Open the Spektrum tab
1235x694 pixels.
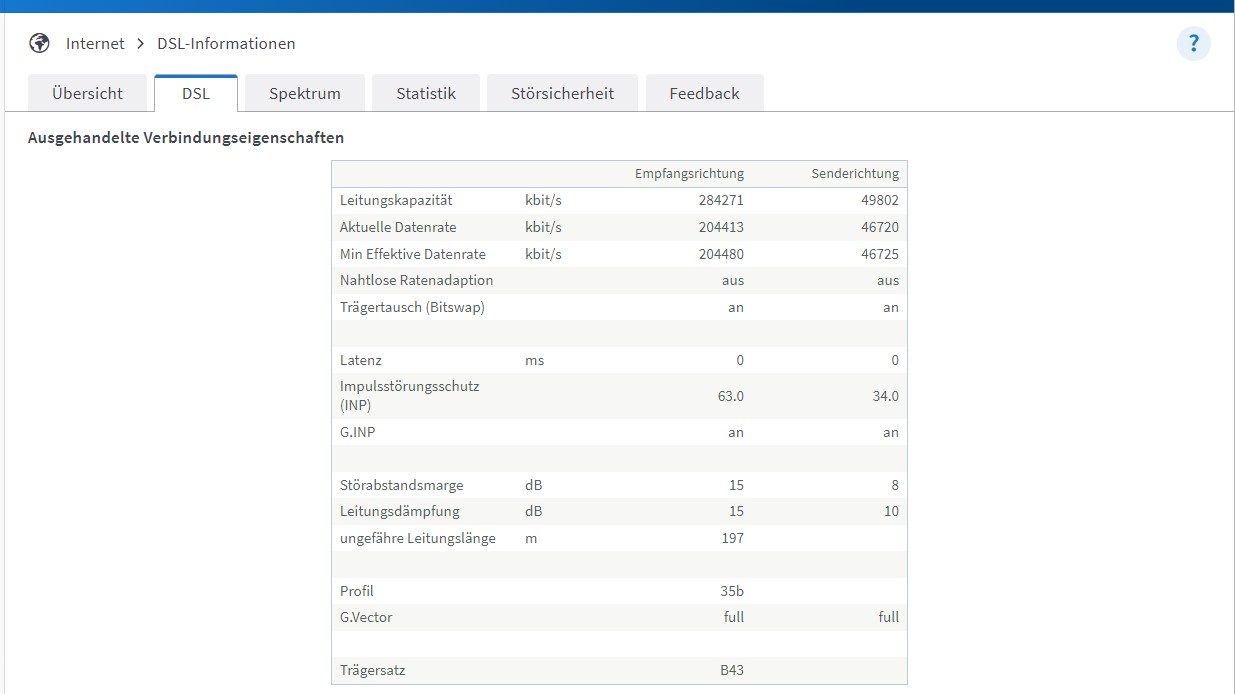(305, 93)
